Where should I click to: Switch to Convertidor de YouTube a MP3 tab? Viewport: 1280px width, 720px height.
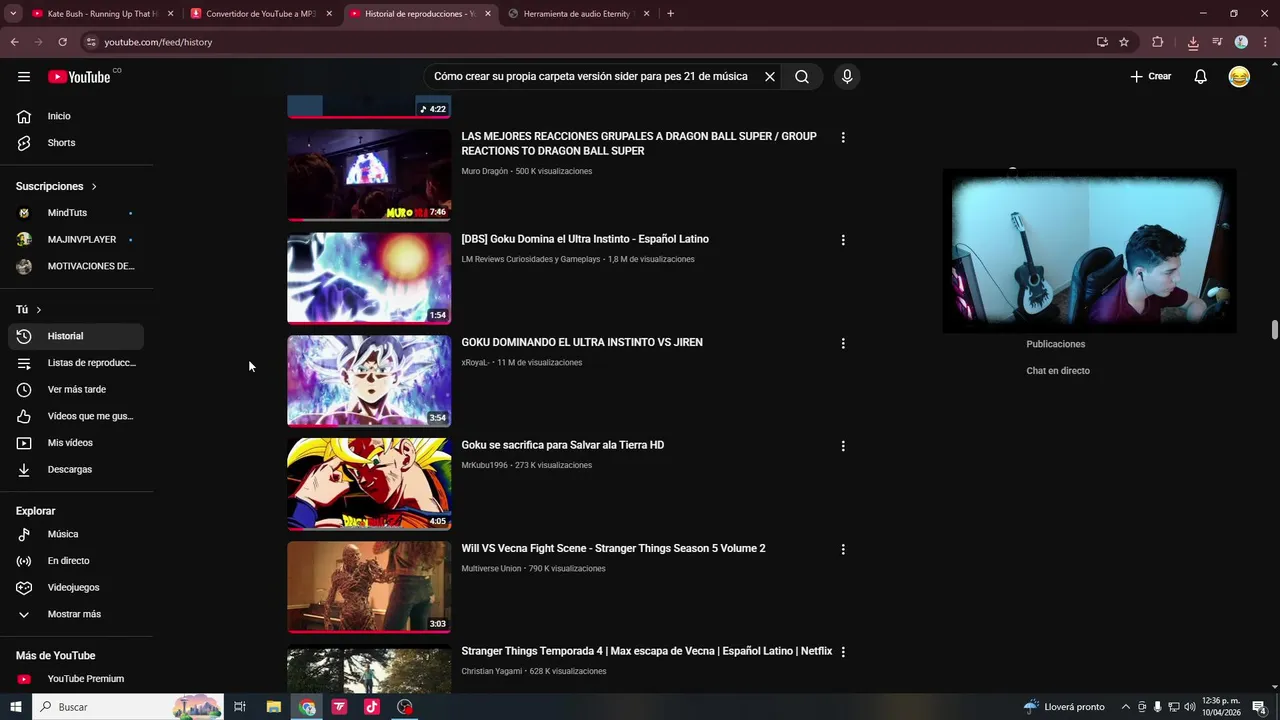261,14
